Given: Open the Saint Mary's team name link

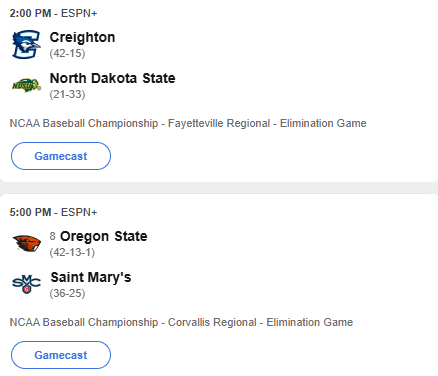Looking at the screenshot, I should pyautogui.click(x=91, y=277).
